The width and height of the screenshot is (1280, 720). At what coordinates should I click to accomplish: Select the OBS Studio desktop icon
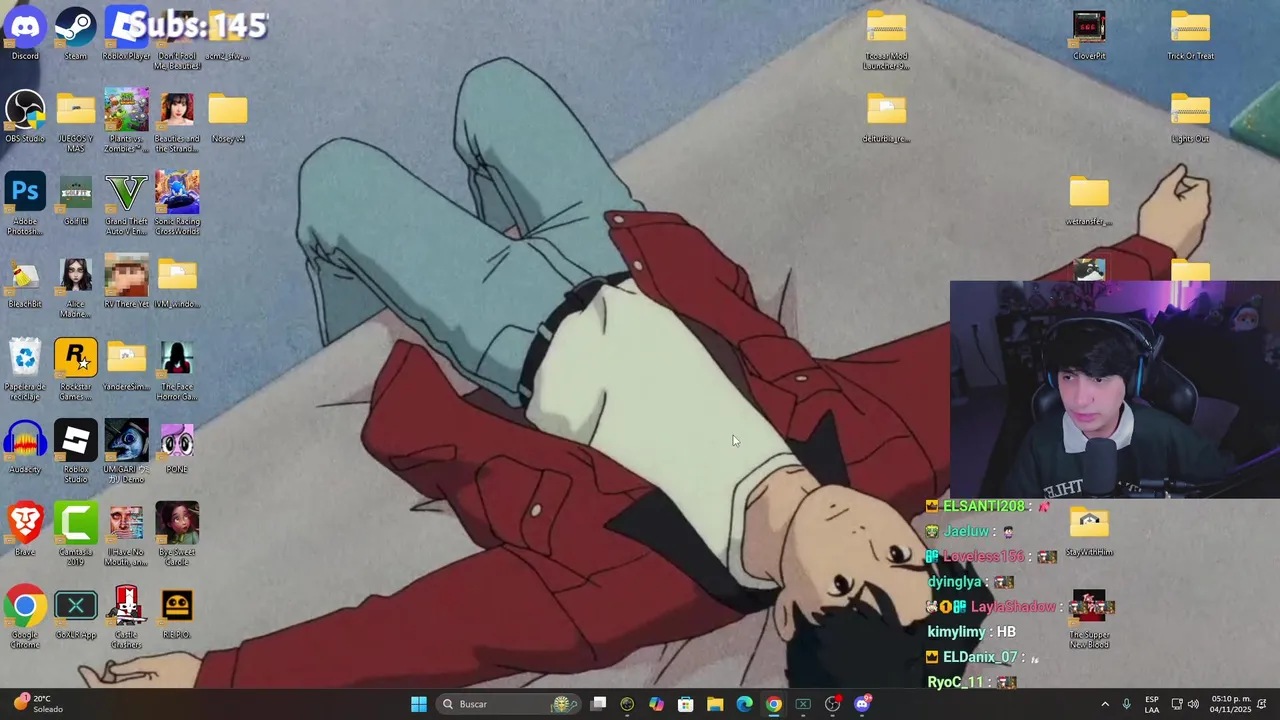coord(25,116)
